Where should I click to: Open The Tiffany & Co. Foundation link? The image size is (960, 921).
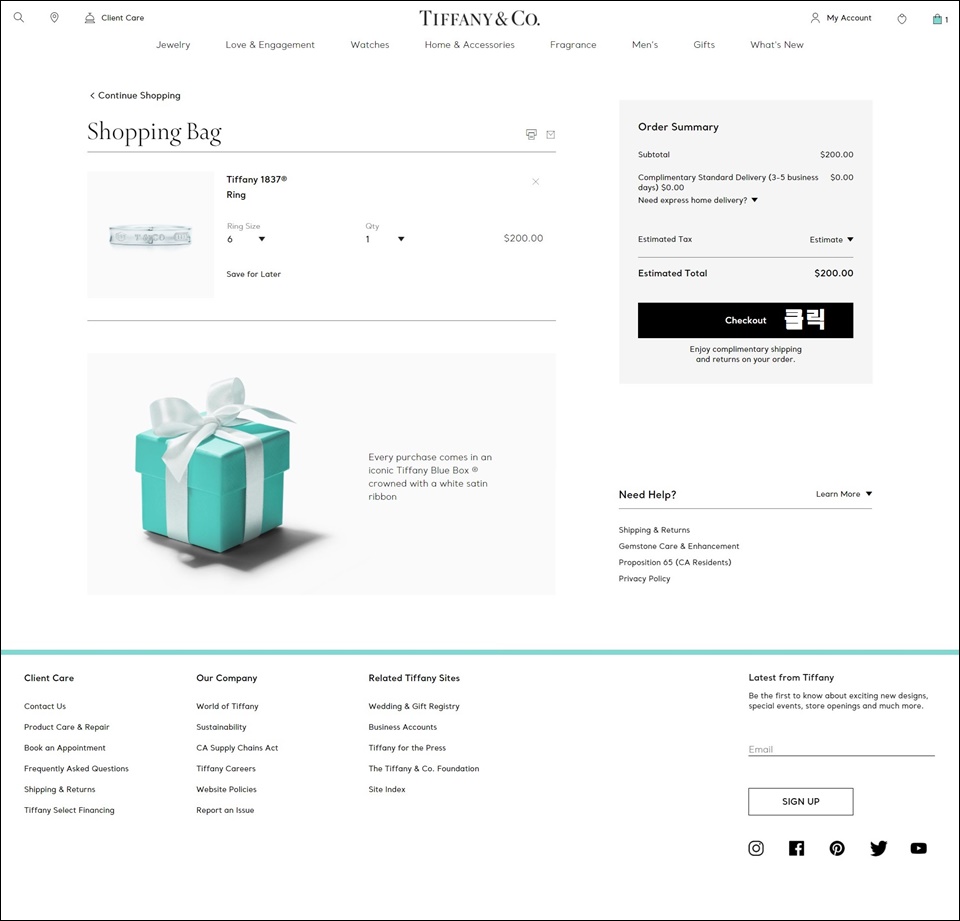[424, 769]
